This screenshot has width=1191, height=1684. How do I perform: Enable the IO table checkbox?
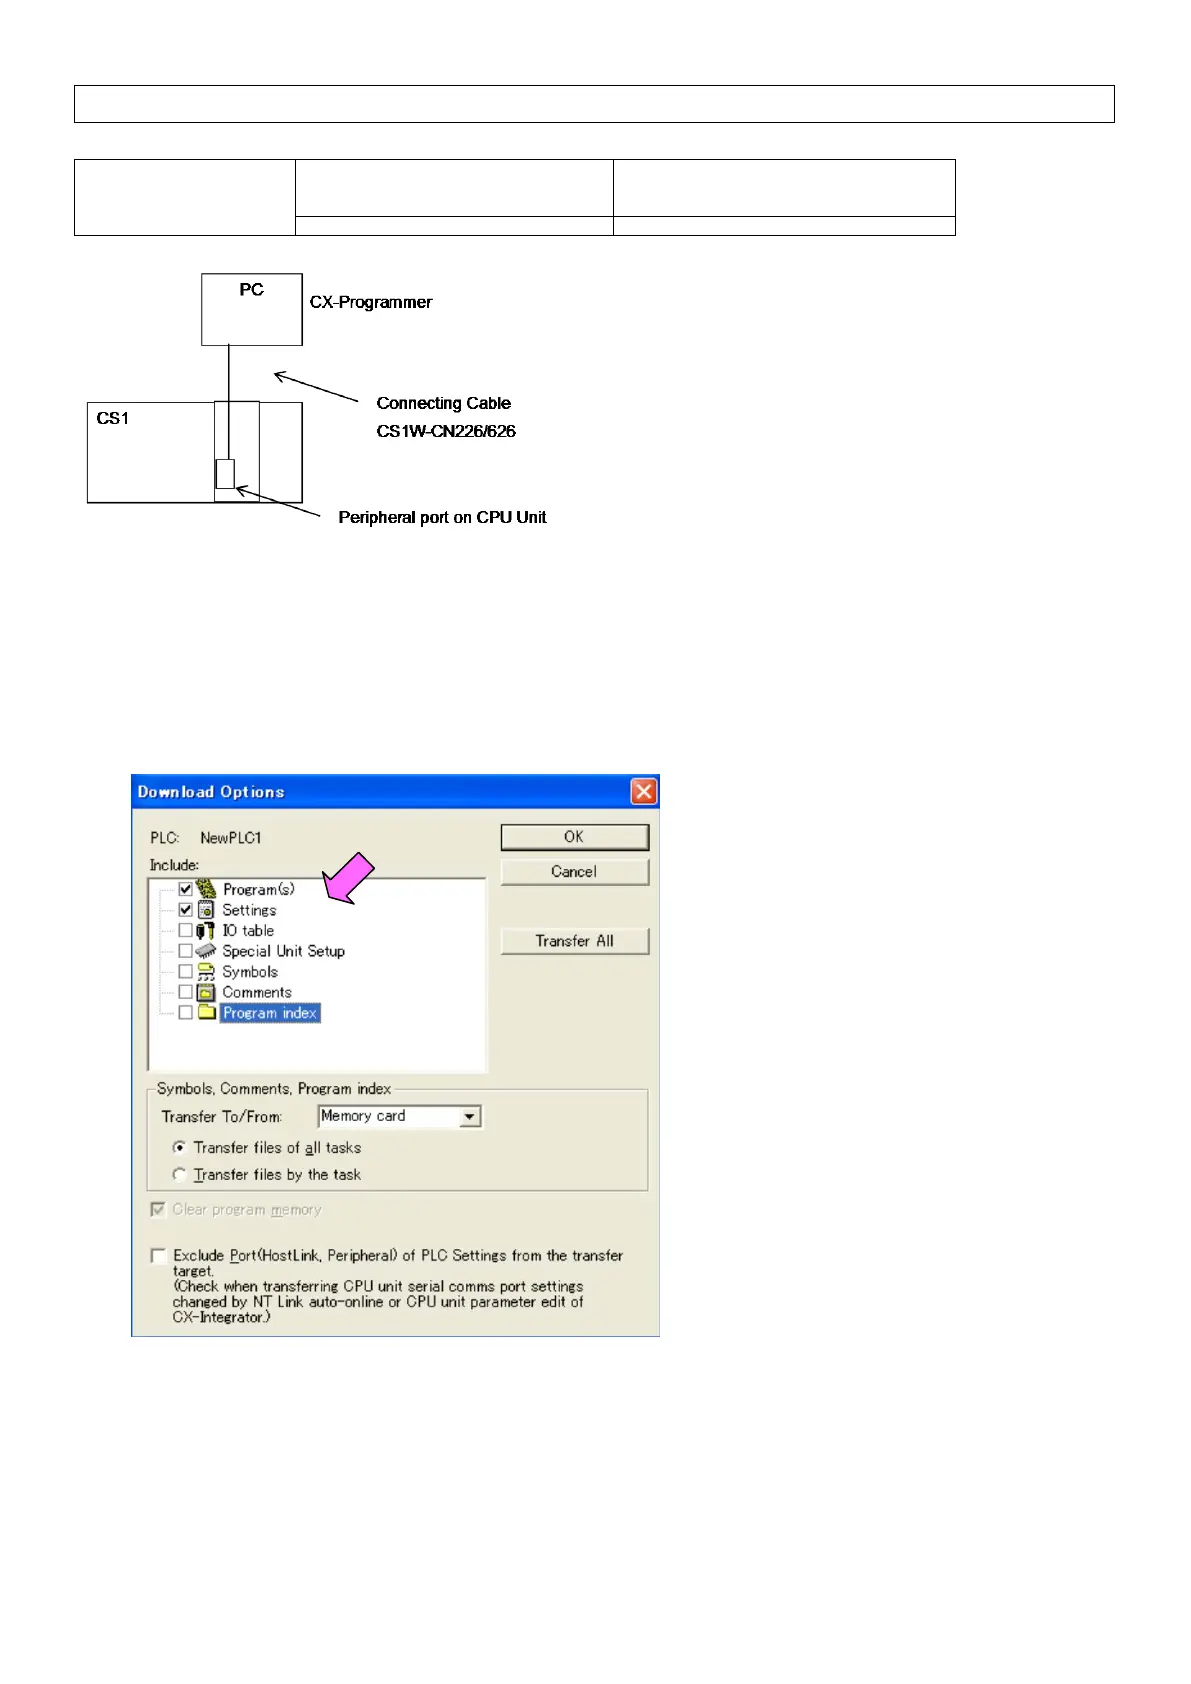click(185, 930)
